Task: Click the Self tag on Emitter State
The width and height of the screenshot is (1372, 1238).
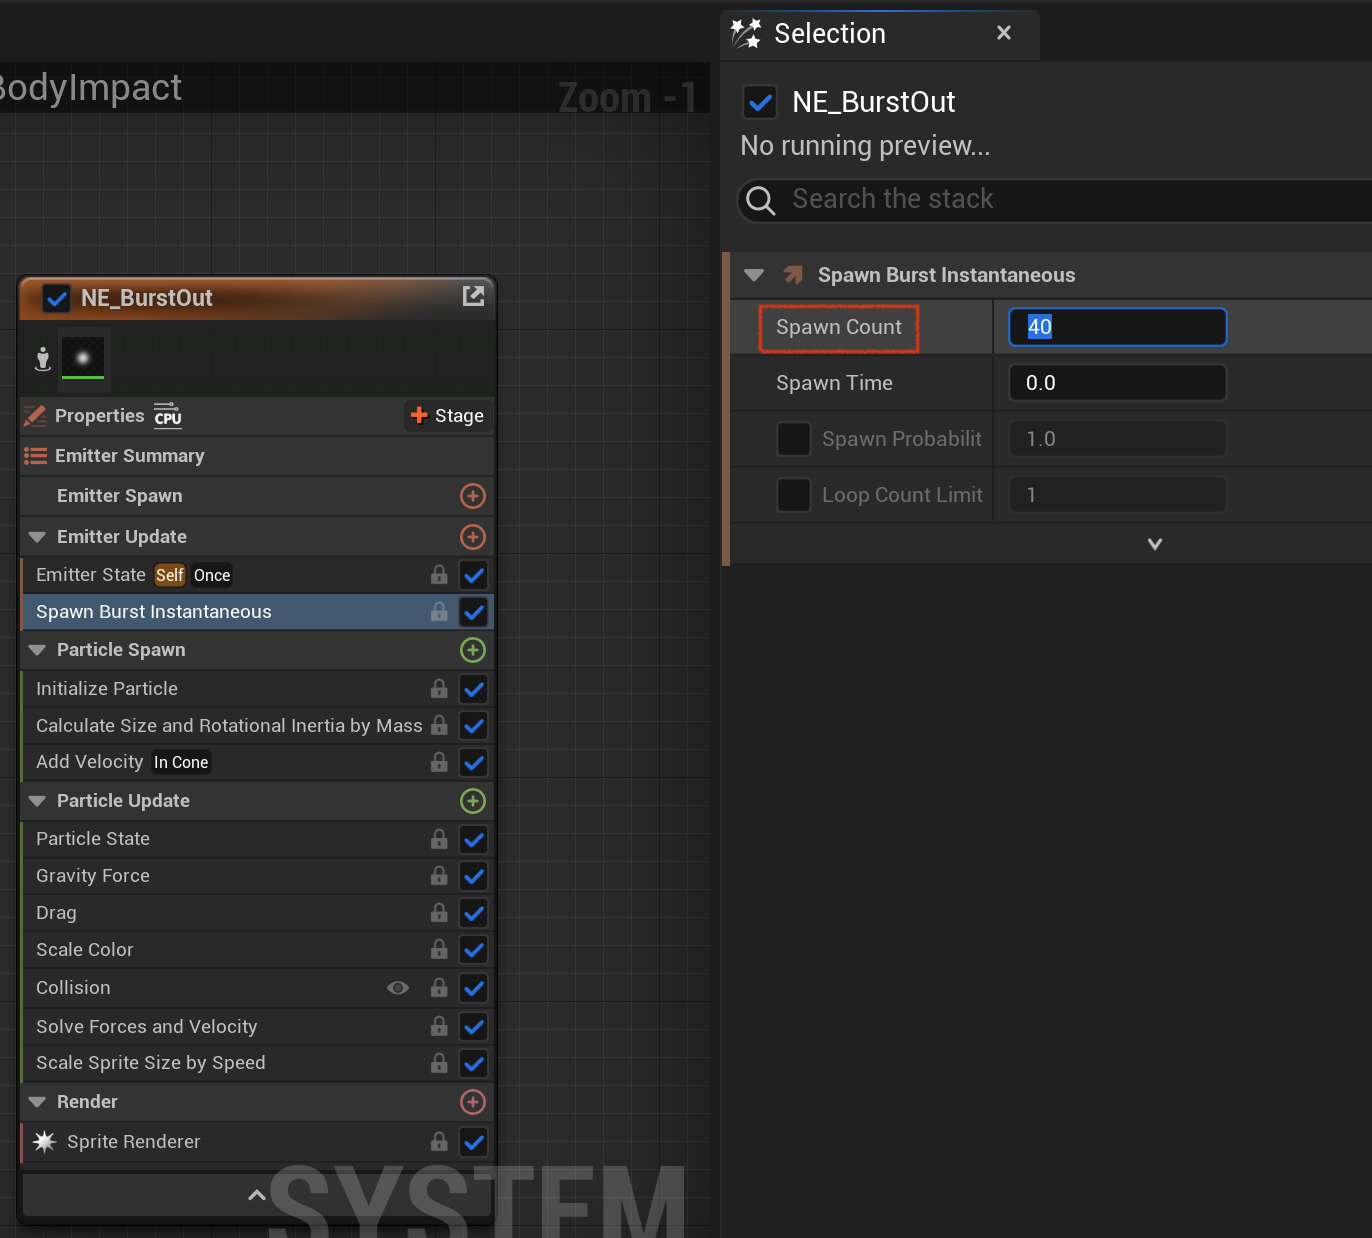Action: click(170, 575)
